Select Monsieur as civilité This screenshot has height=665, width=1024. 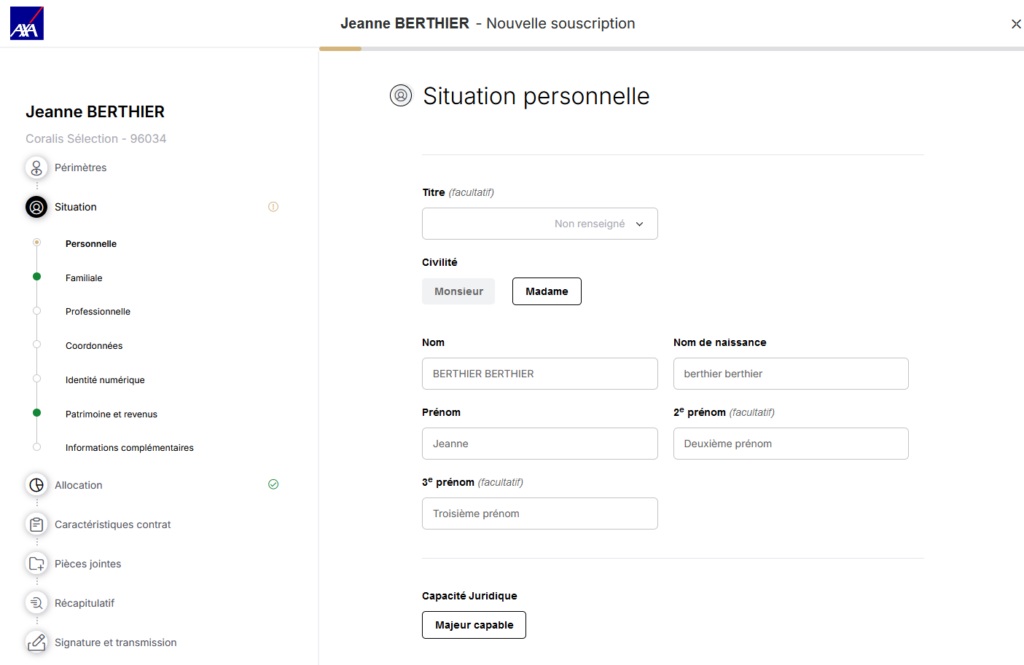(458, 291)
